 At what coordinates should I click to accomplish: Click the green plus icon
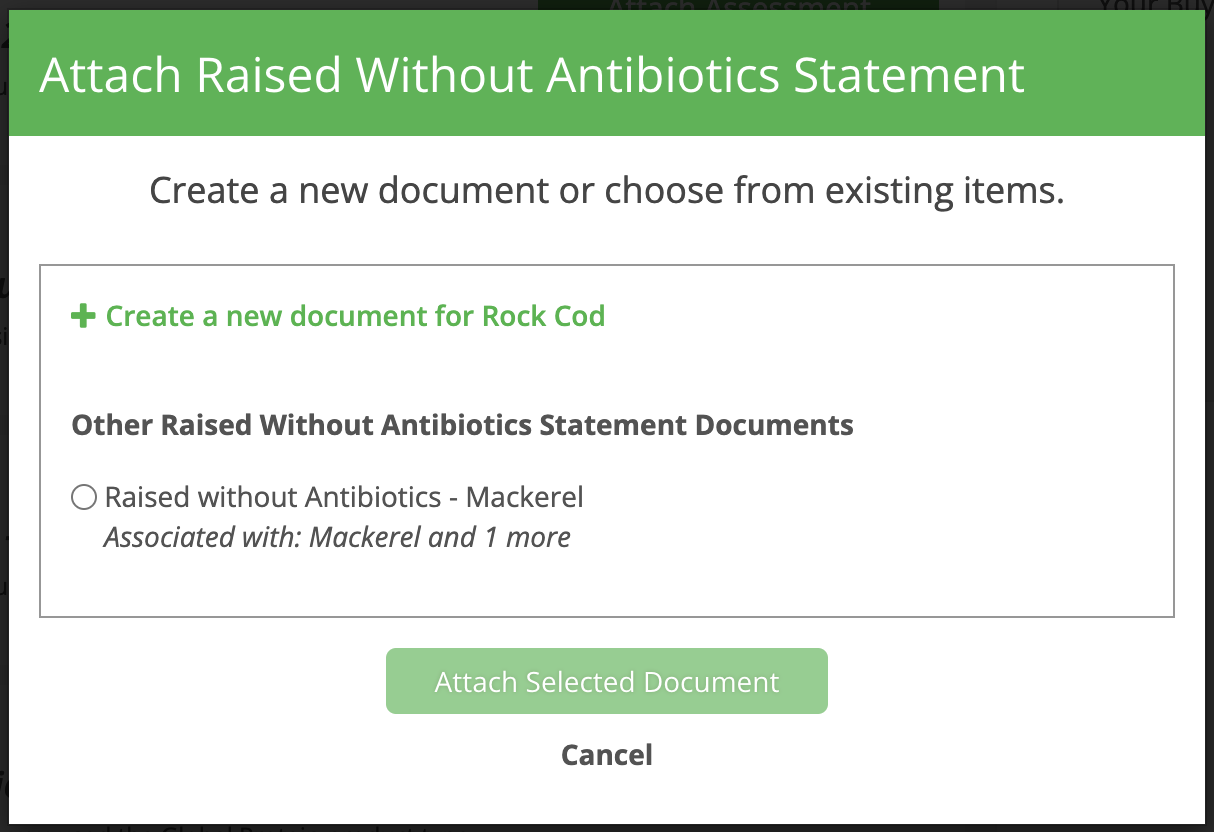coord(83,317)
